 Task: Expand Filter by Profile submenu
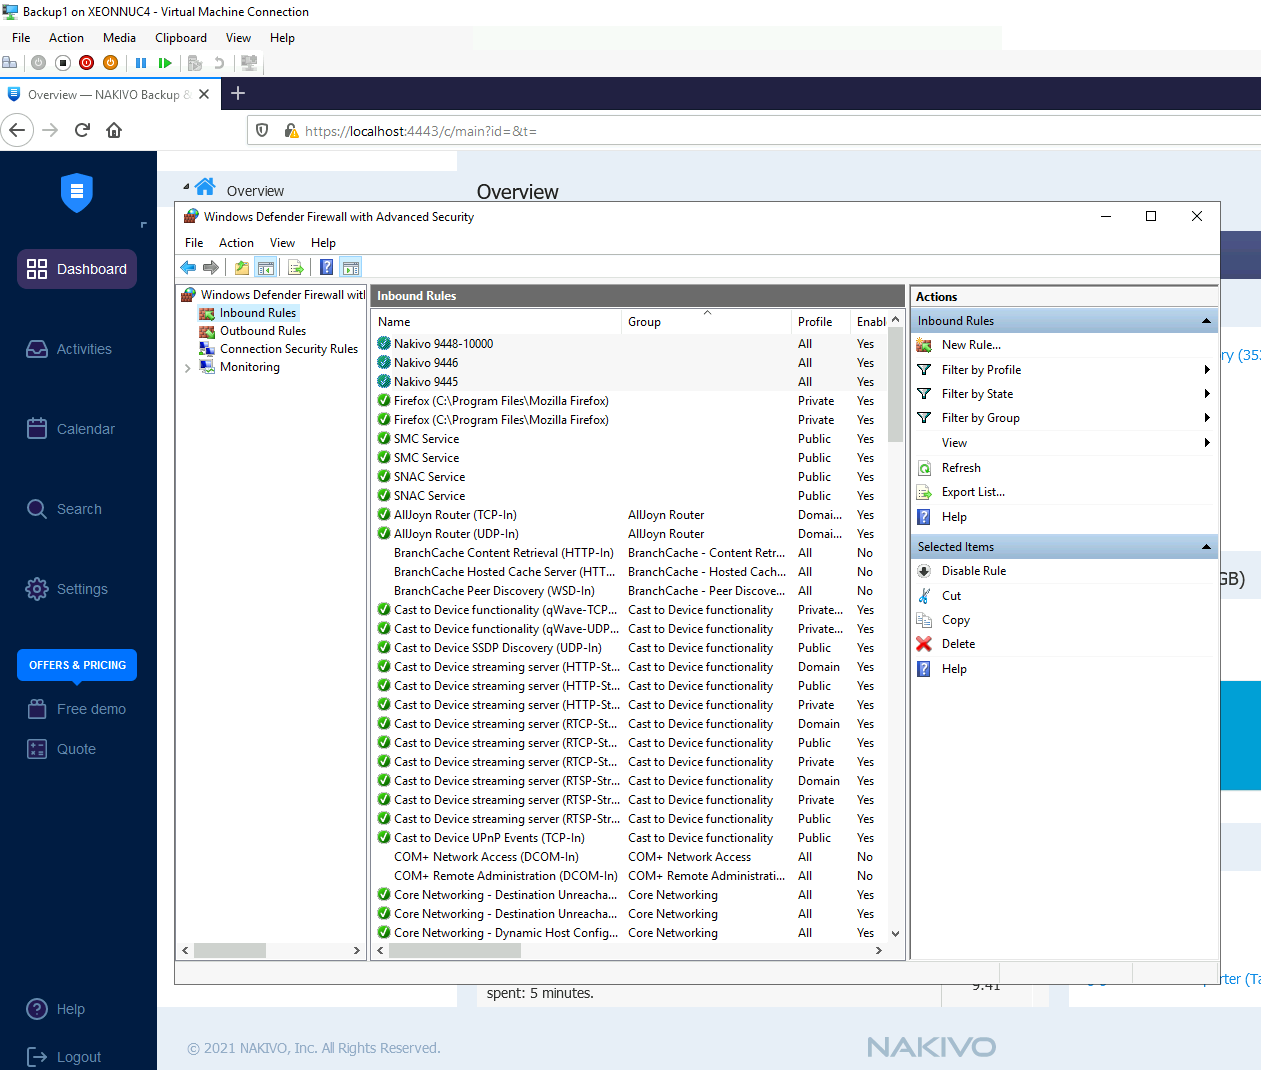coord(1207,370)
